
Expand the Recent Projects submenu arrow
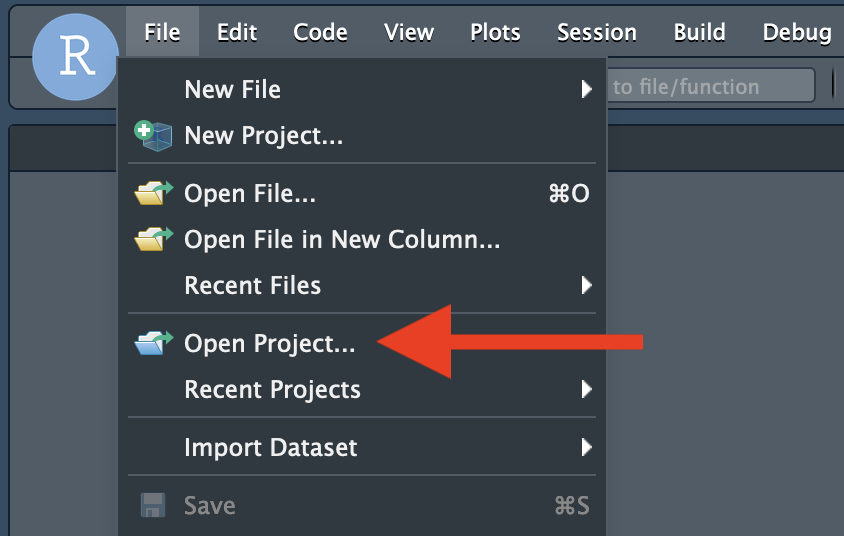[x=587, y=389]
